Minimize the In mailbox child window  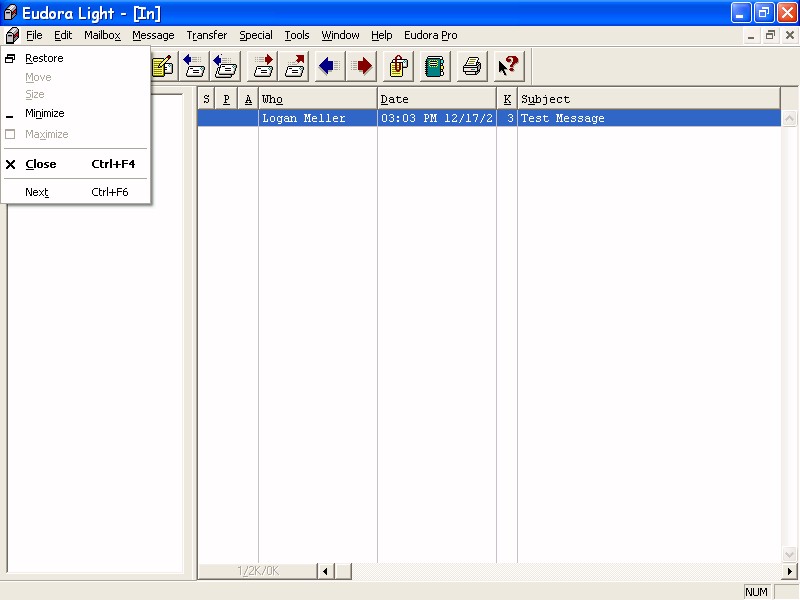pos(751,36)
